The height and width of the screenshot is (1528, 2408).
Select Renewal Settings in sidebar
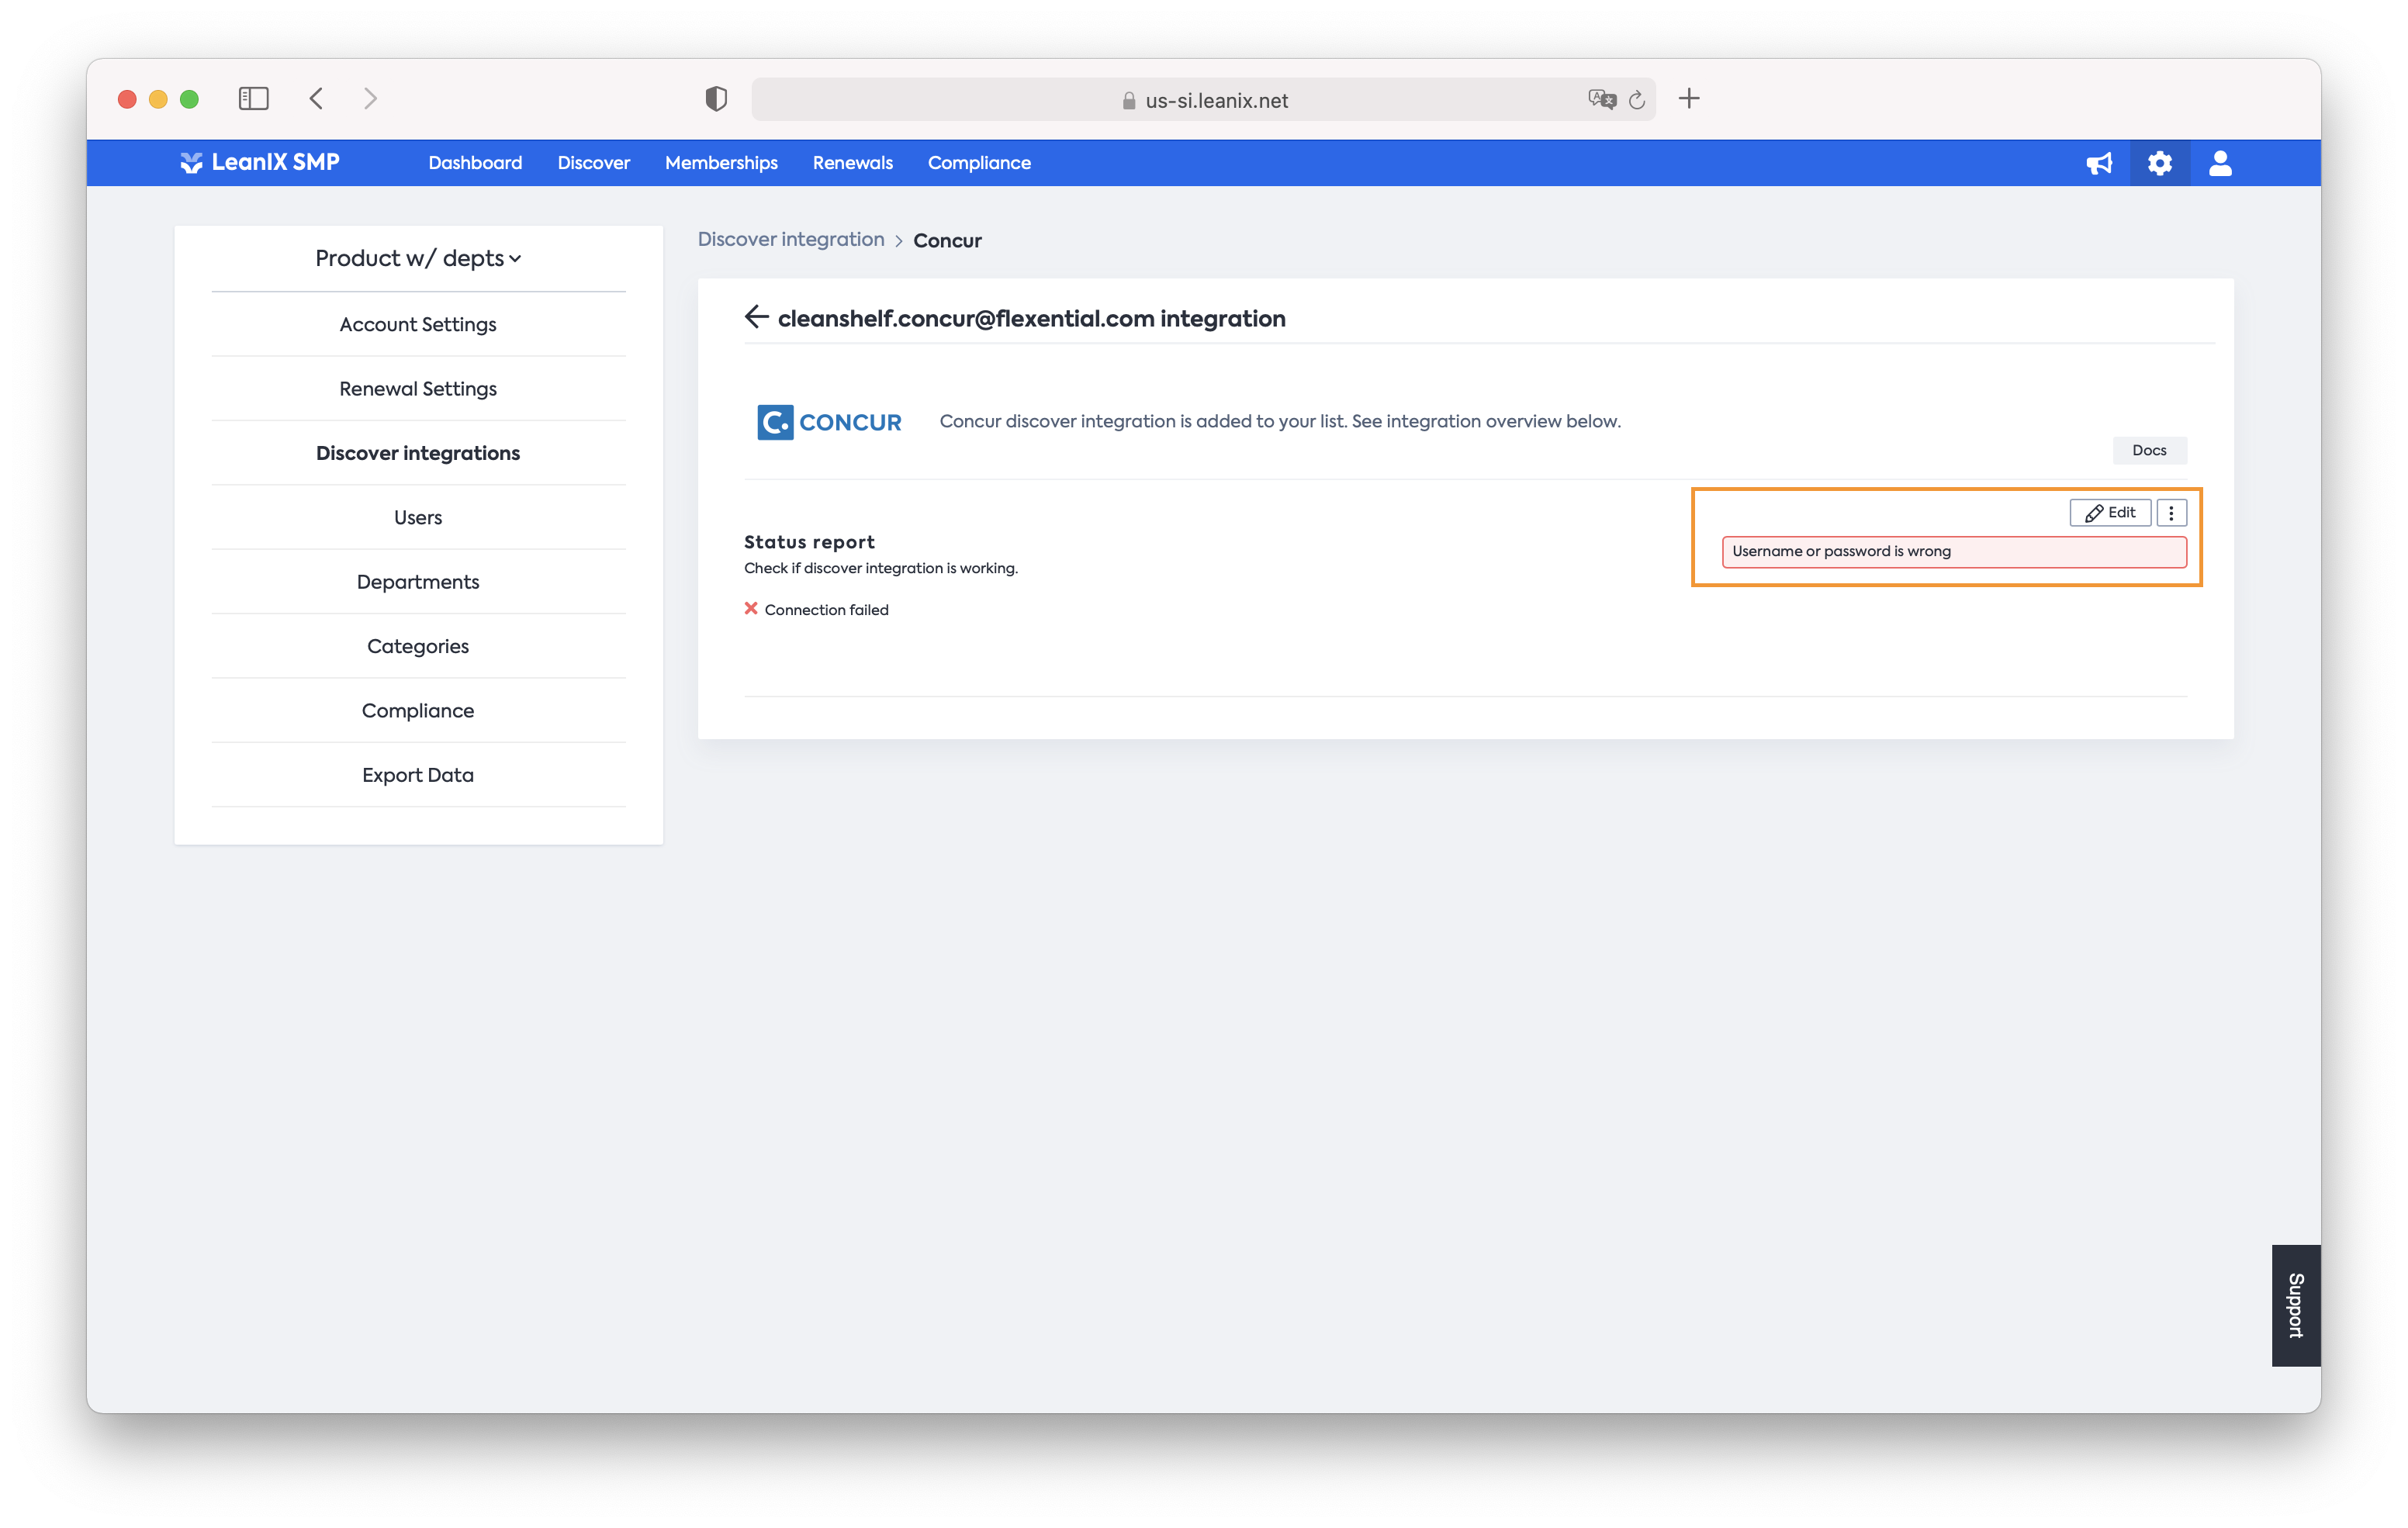click(418, 388)
